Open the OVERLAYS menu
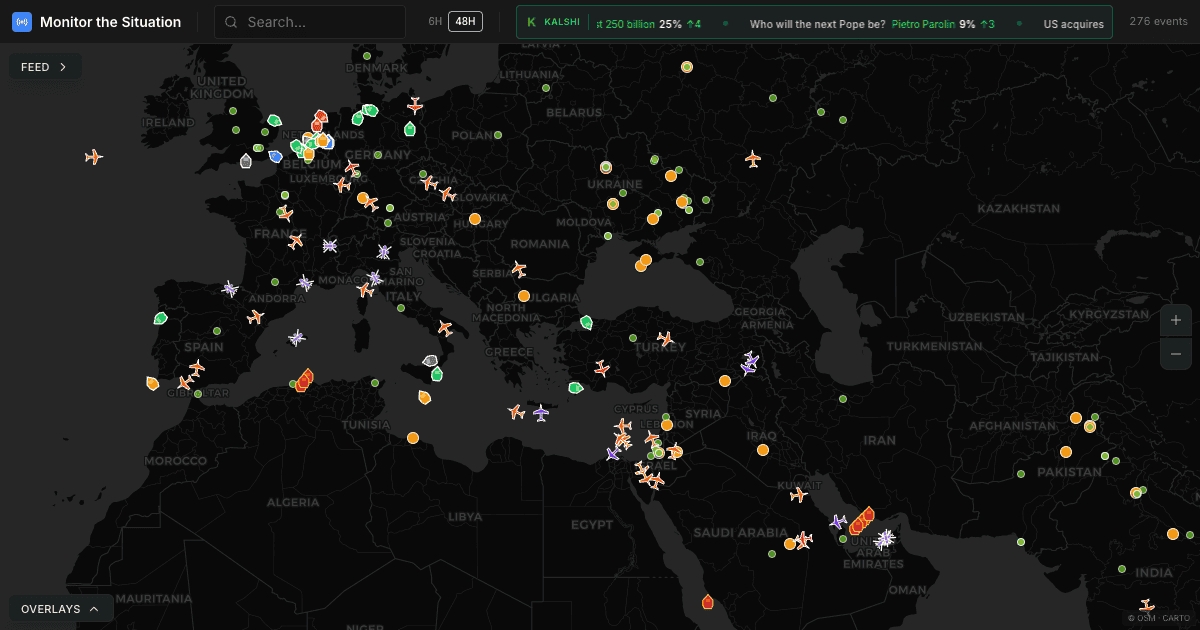 (60, 608)
